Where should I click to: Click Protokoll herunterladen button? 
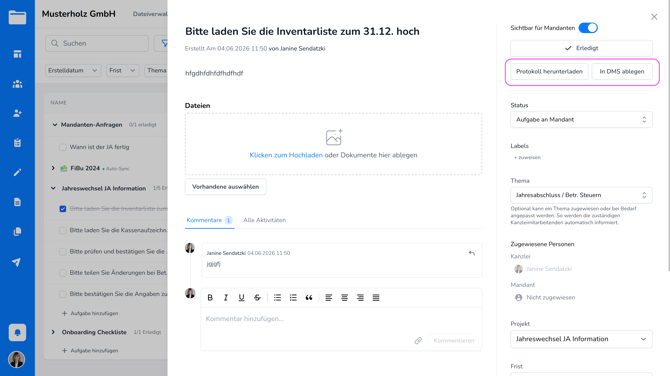(x=549, y=71)
